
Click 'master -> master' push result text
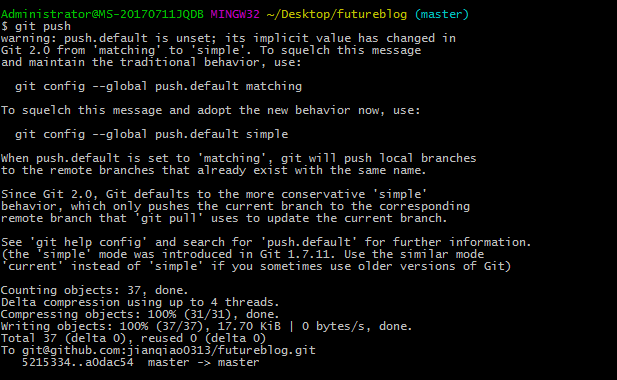point(203,362)
